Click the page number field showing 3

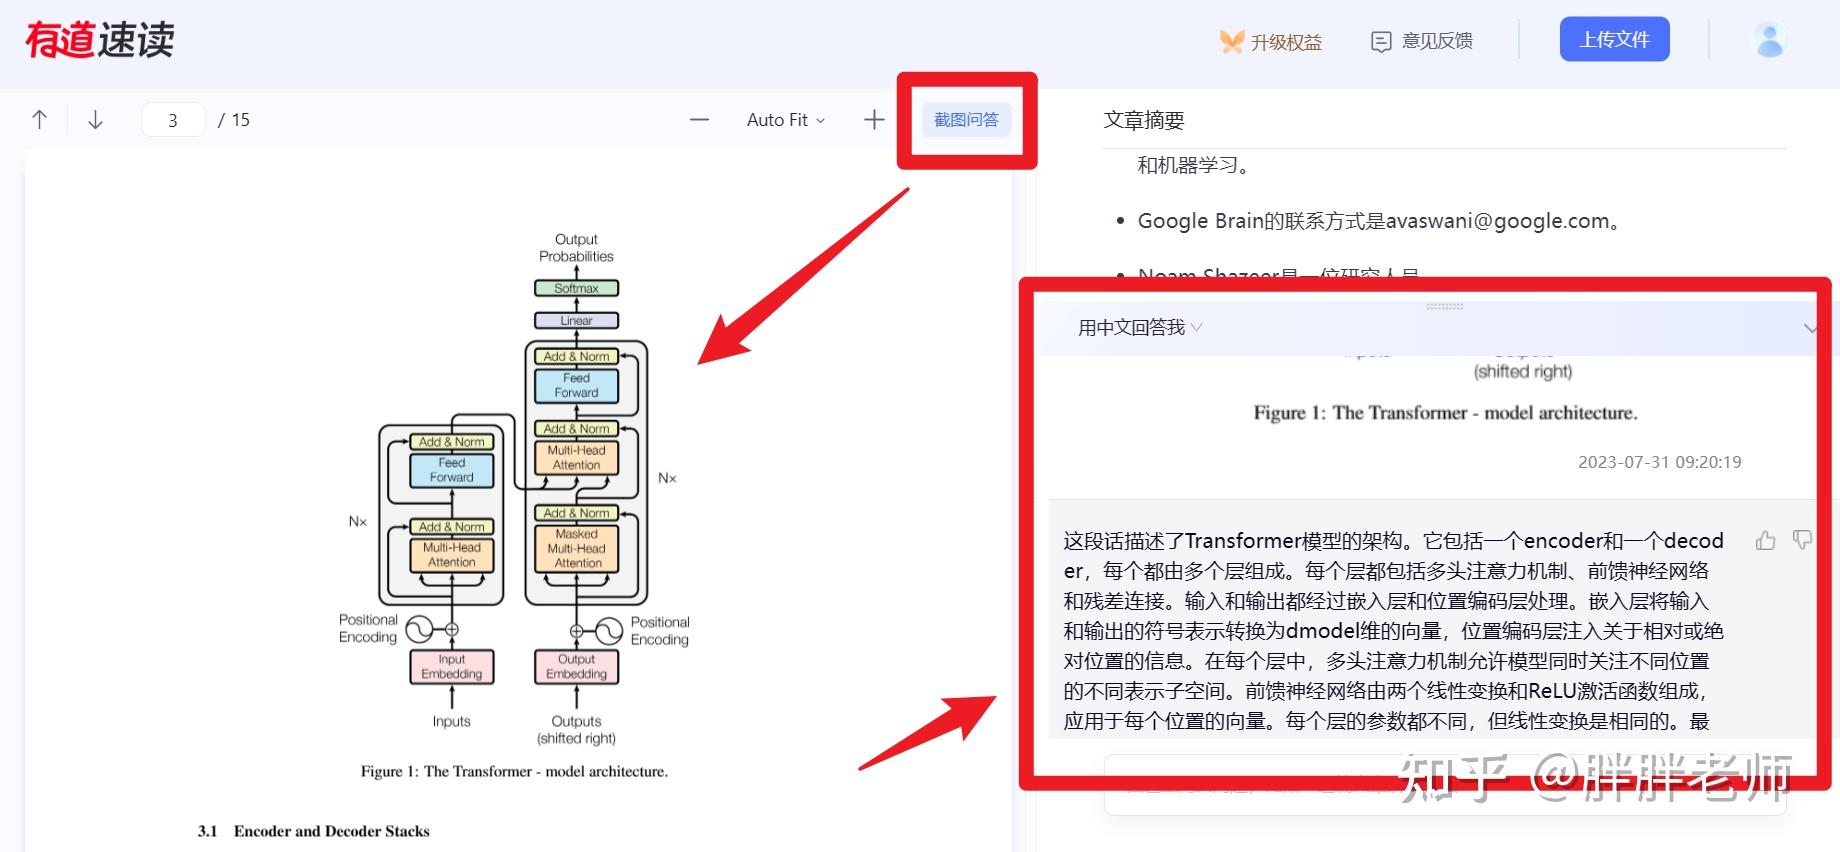(x=173, y=120)
